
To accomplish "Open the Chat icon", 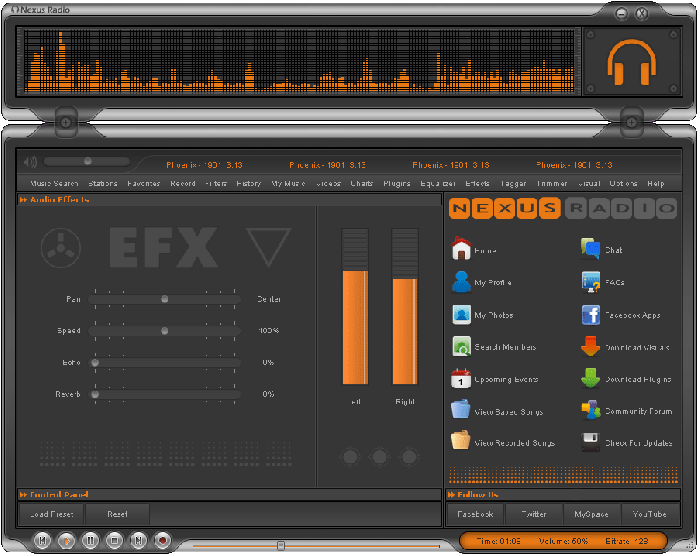I will point(590,249).
